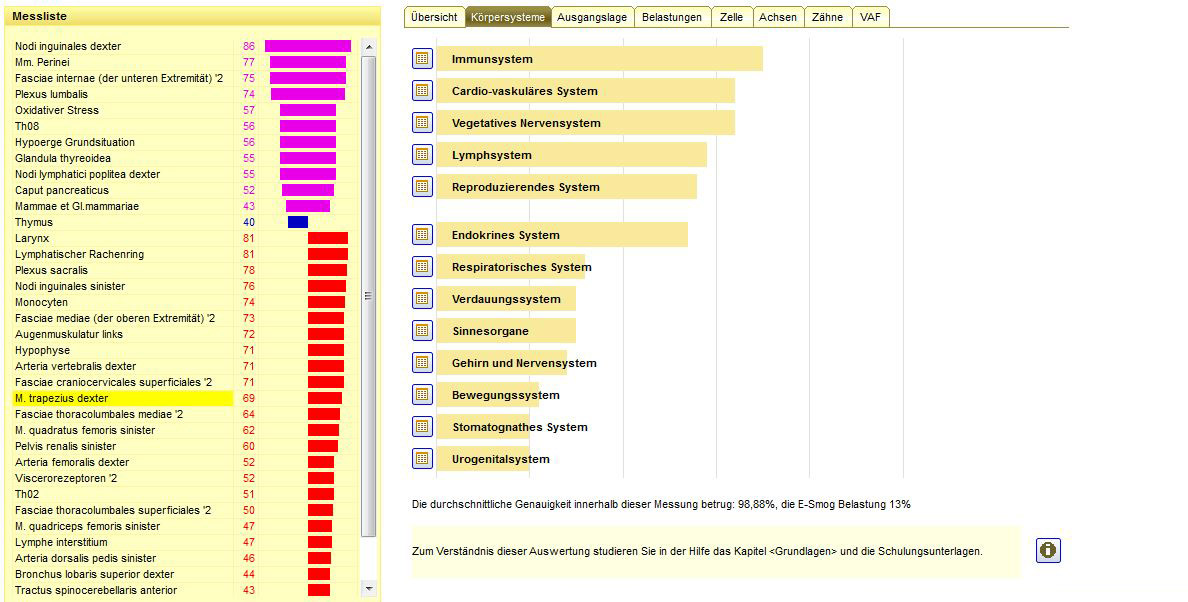Click the Messliste scroll down arrow
The image size is (1188, 602).
coord(368,588)
